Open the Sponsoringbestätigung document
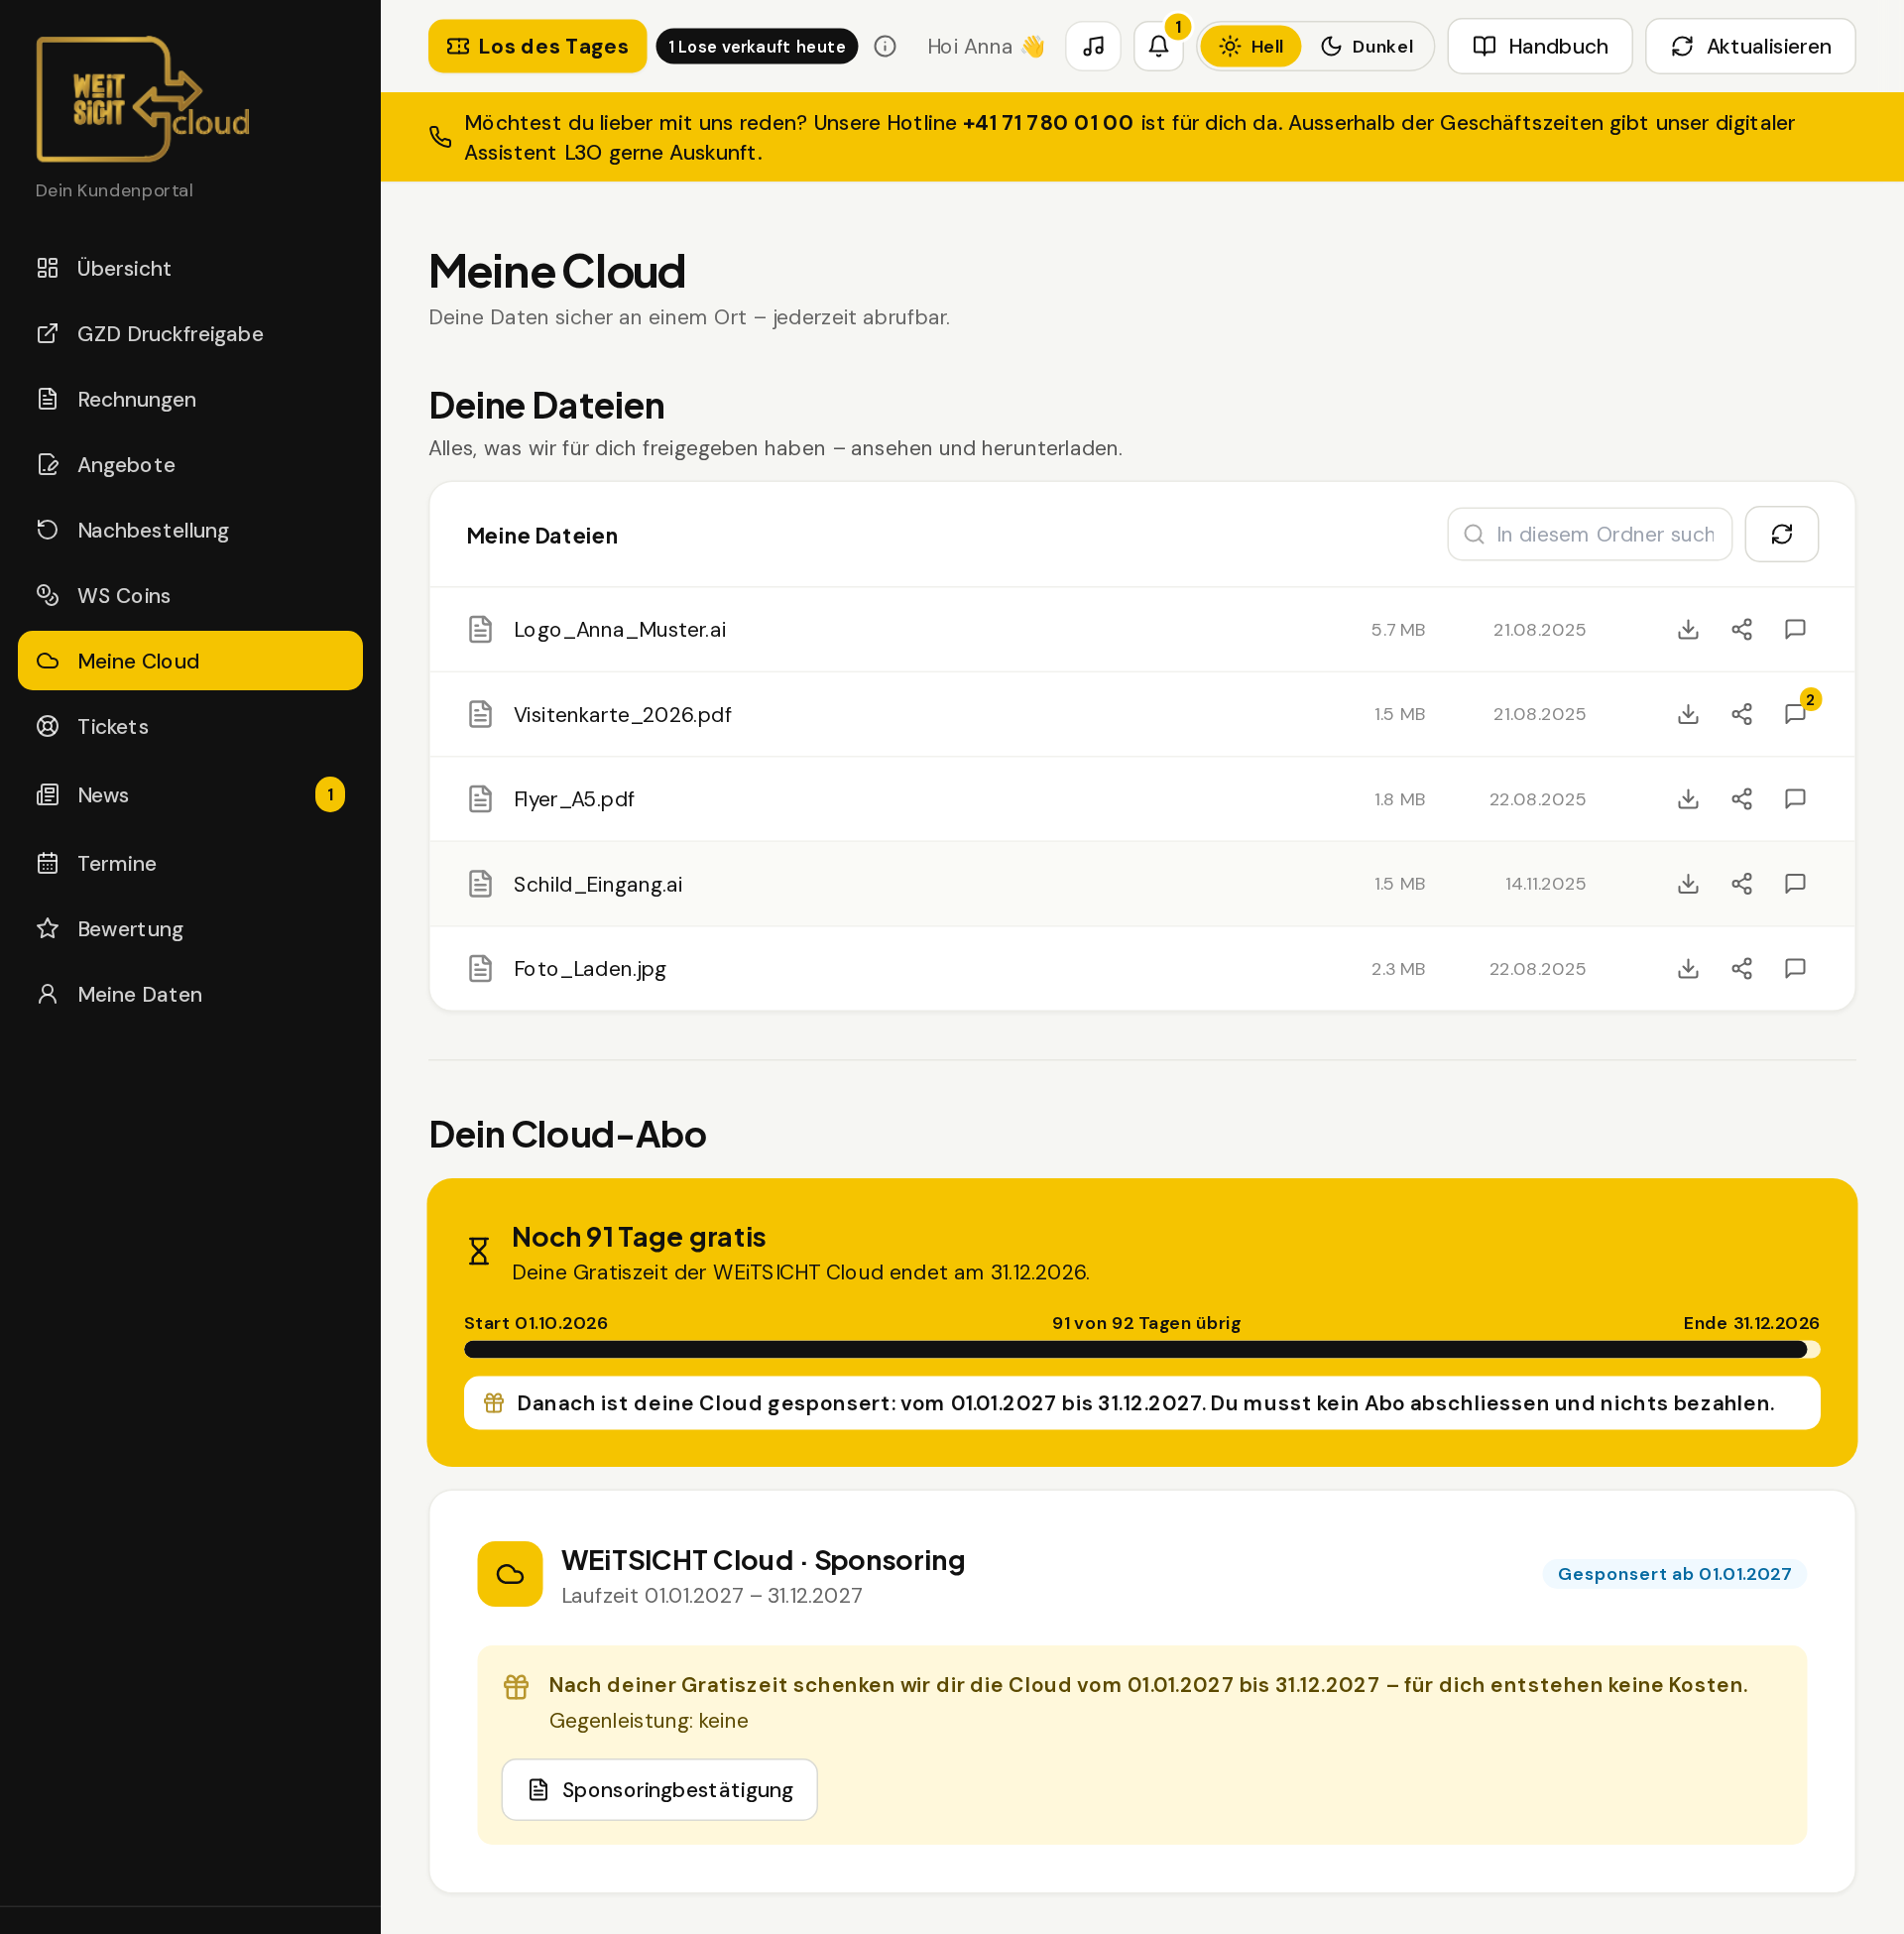The width and height of the screenshot is (1904, 1934). click(x=659, y=1789)
